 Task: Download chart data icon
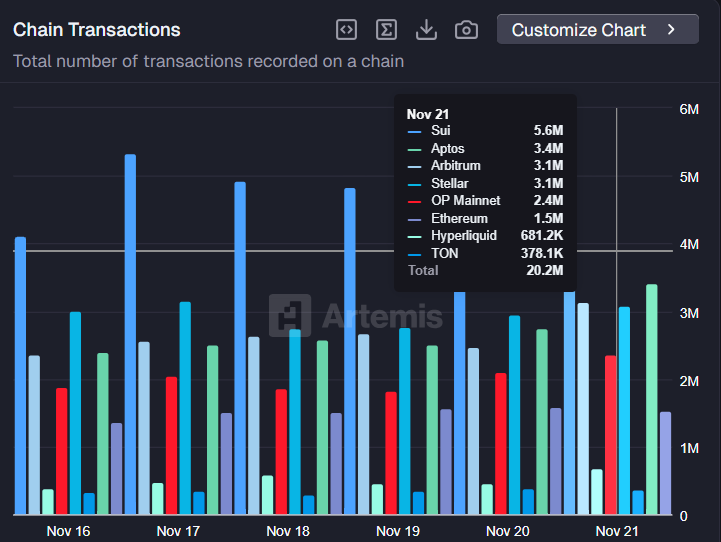pyautogui.click(x=426, y=30)
